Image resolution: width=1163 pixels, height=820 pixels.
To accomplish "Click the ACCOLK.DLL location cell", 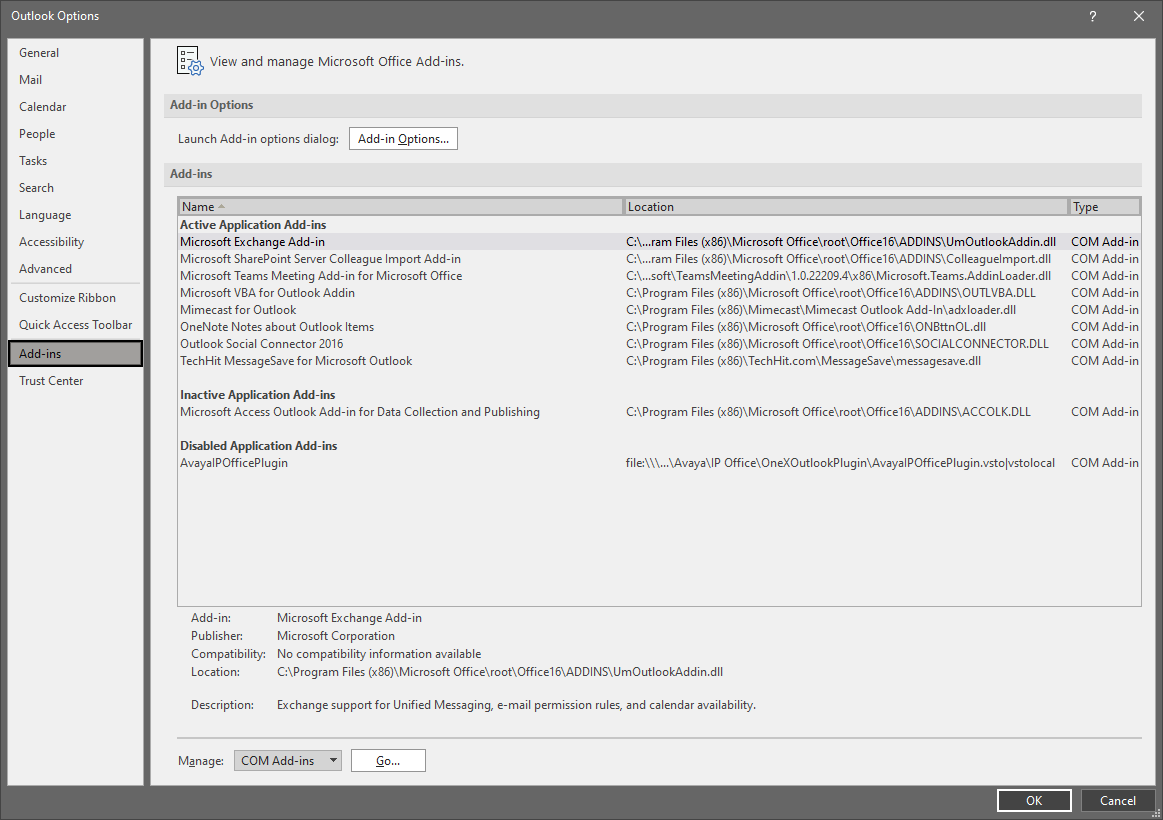I will point(828,412).
